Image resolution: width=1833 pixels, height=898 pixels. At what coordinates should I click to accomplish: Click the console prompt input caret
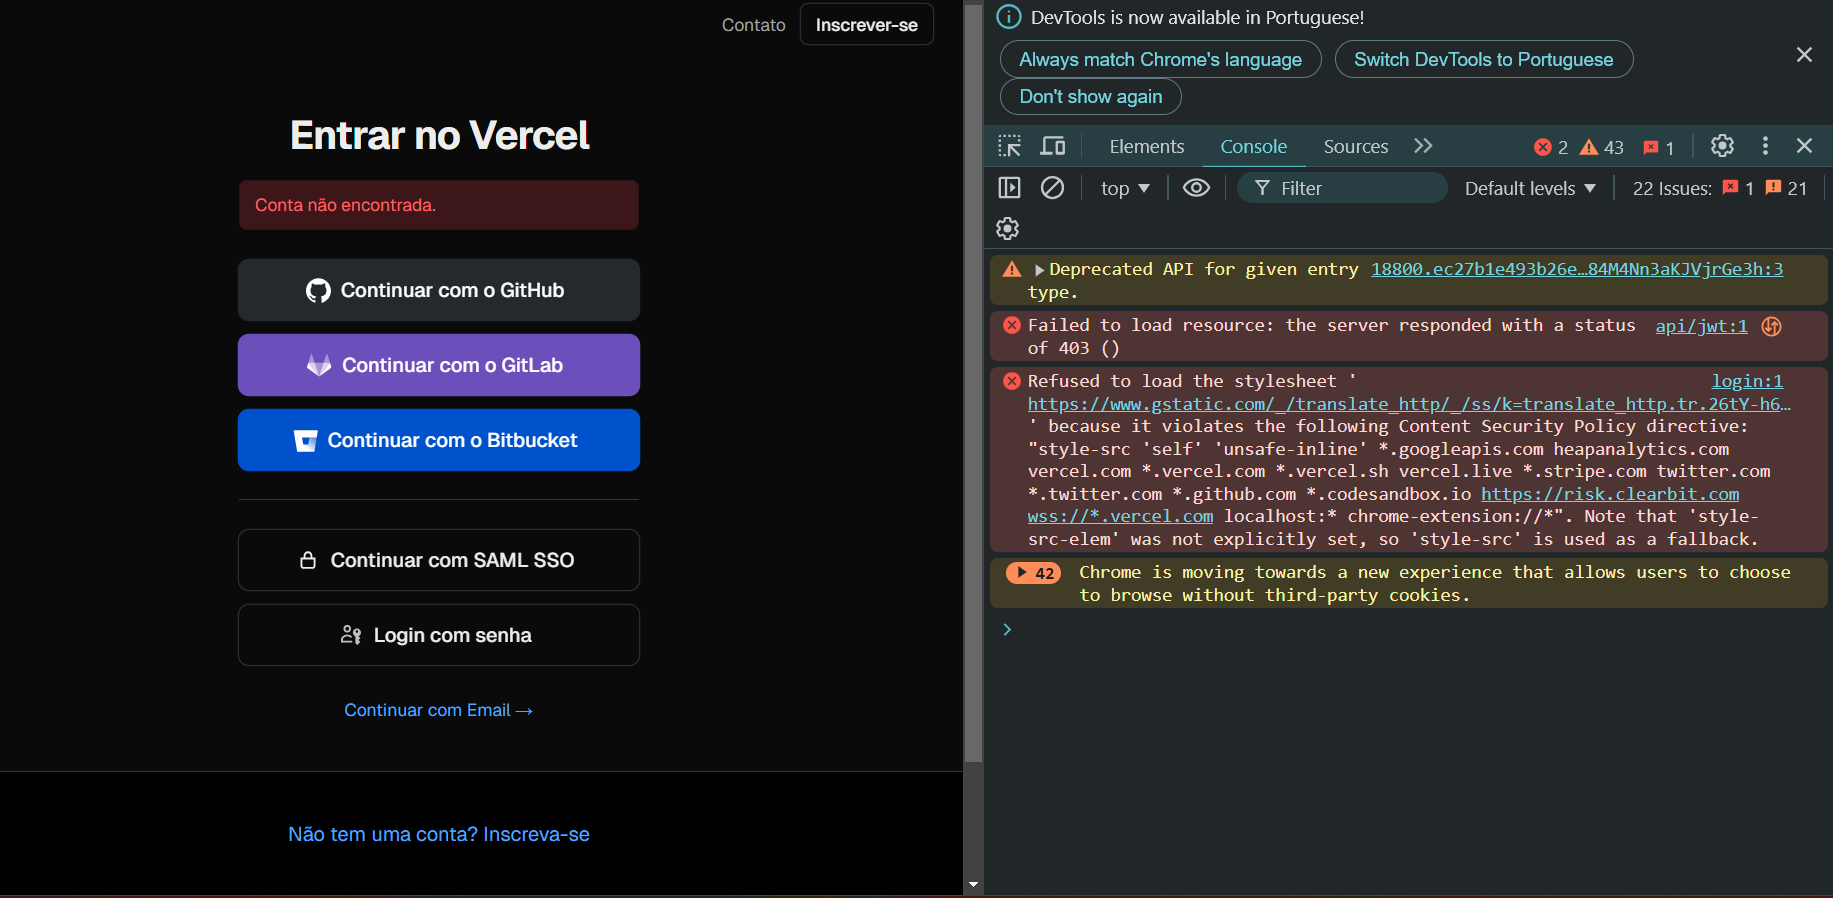1007,629
